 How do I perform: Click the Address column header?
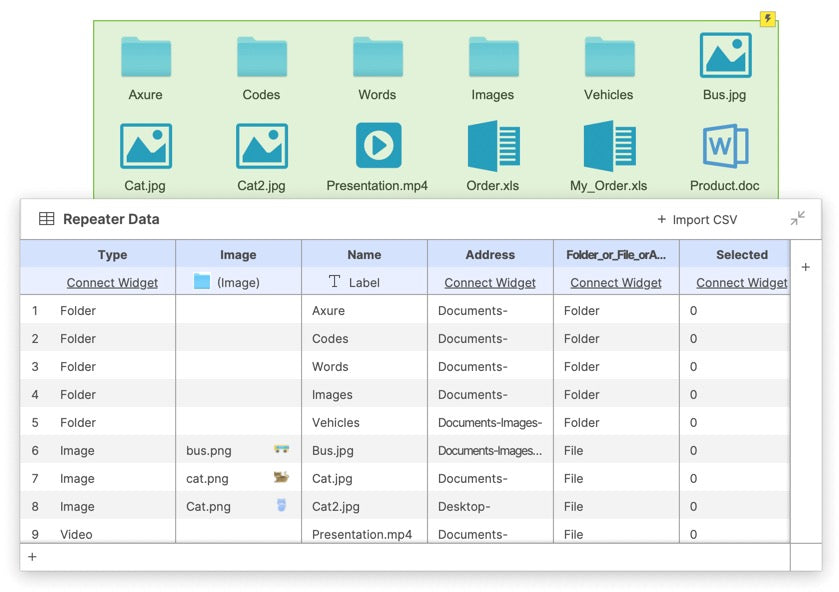490,255
